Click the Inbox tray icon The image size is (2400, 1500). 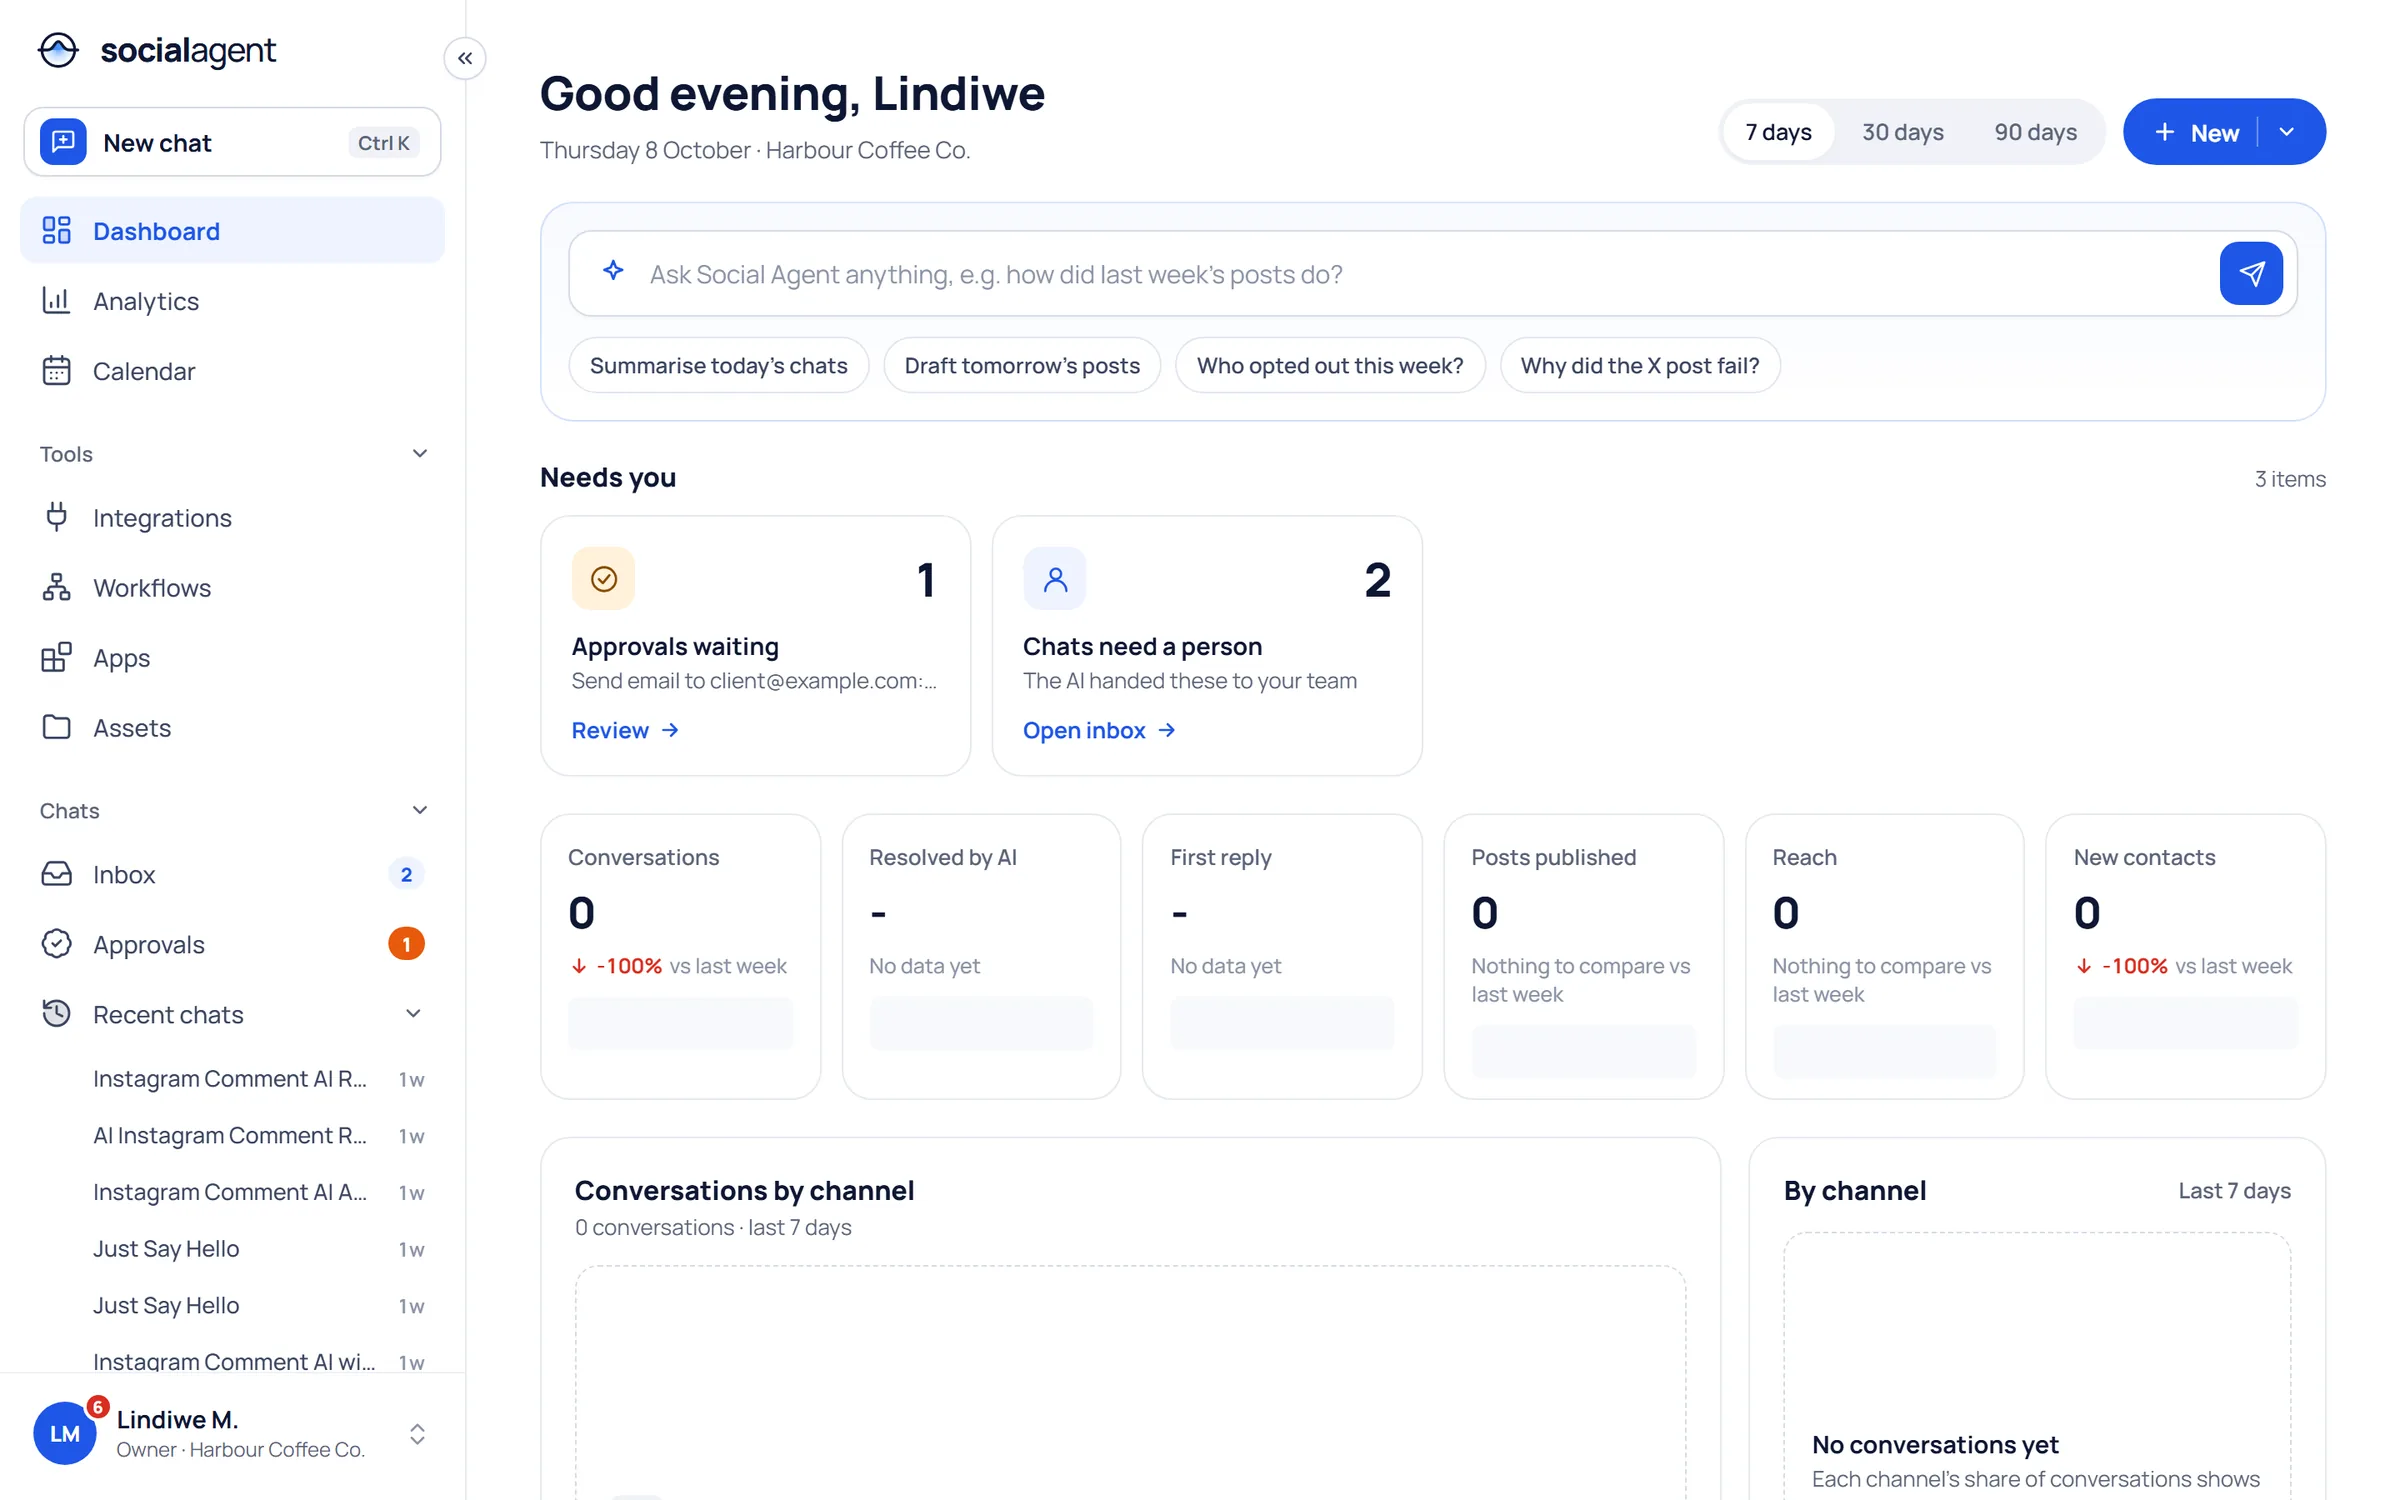(x=57, y=874)
